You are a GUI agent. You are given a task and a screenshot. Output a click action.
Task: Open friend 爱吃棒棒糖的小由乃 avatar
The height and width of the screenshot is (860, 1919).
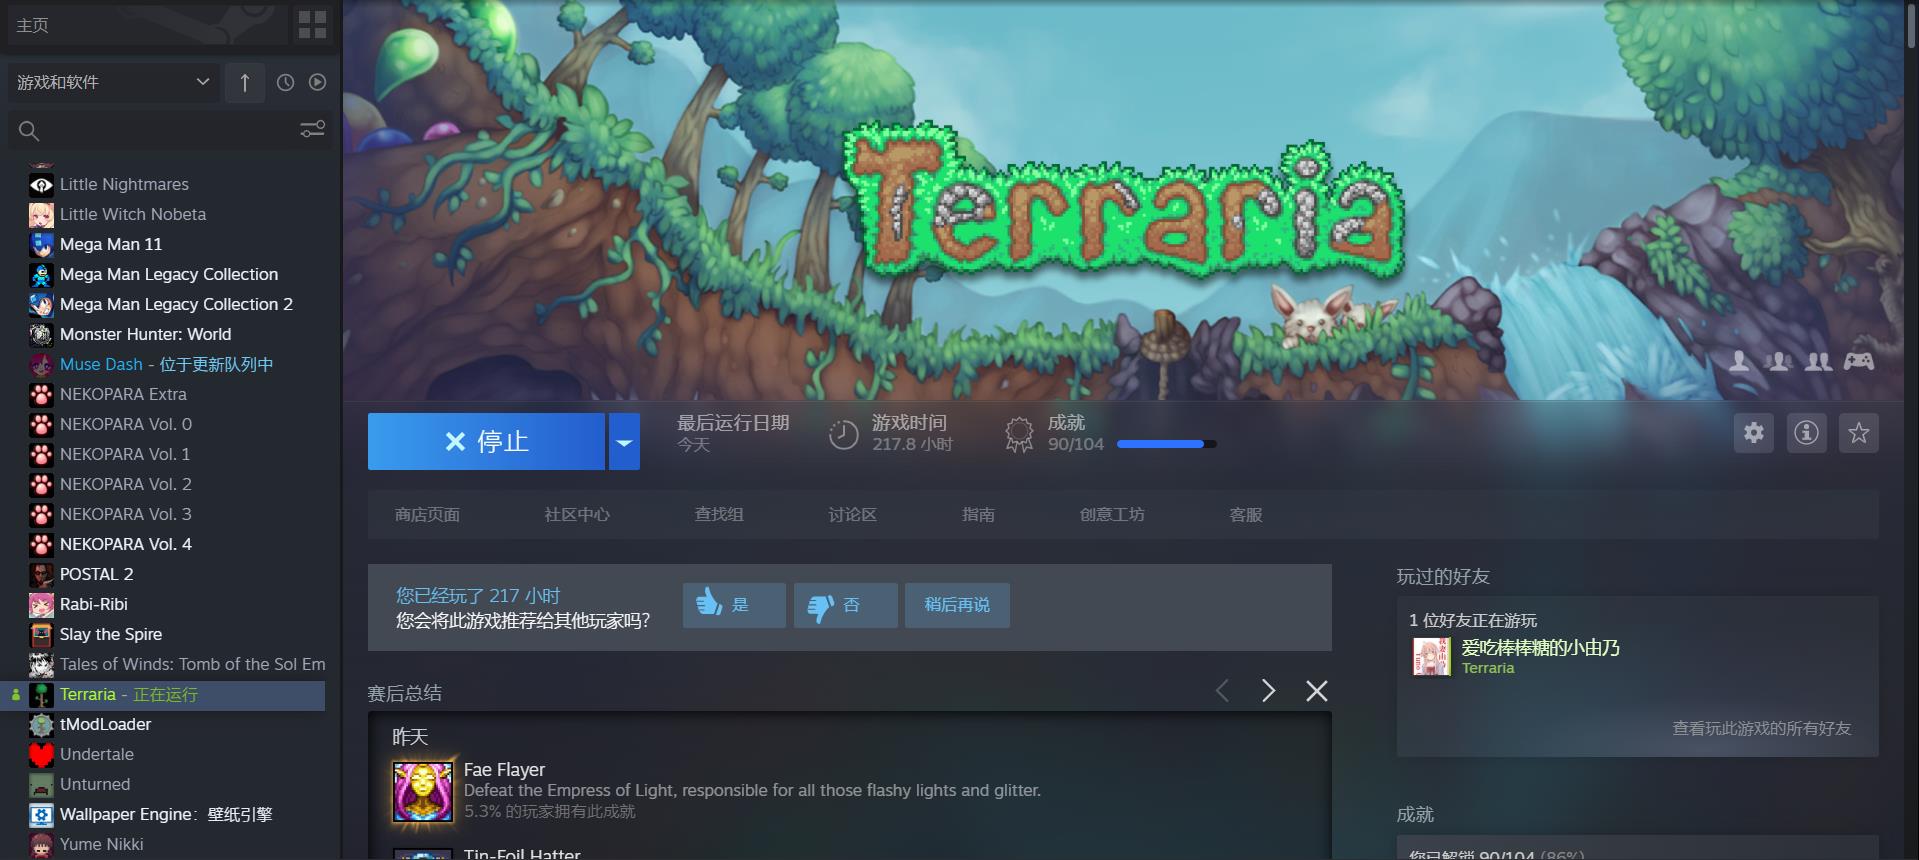pyautogui.click(x=1431, y=657)
